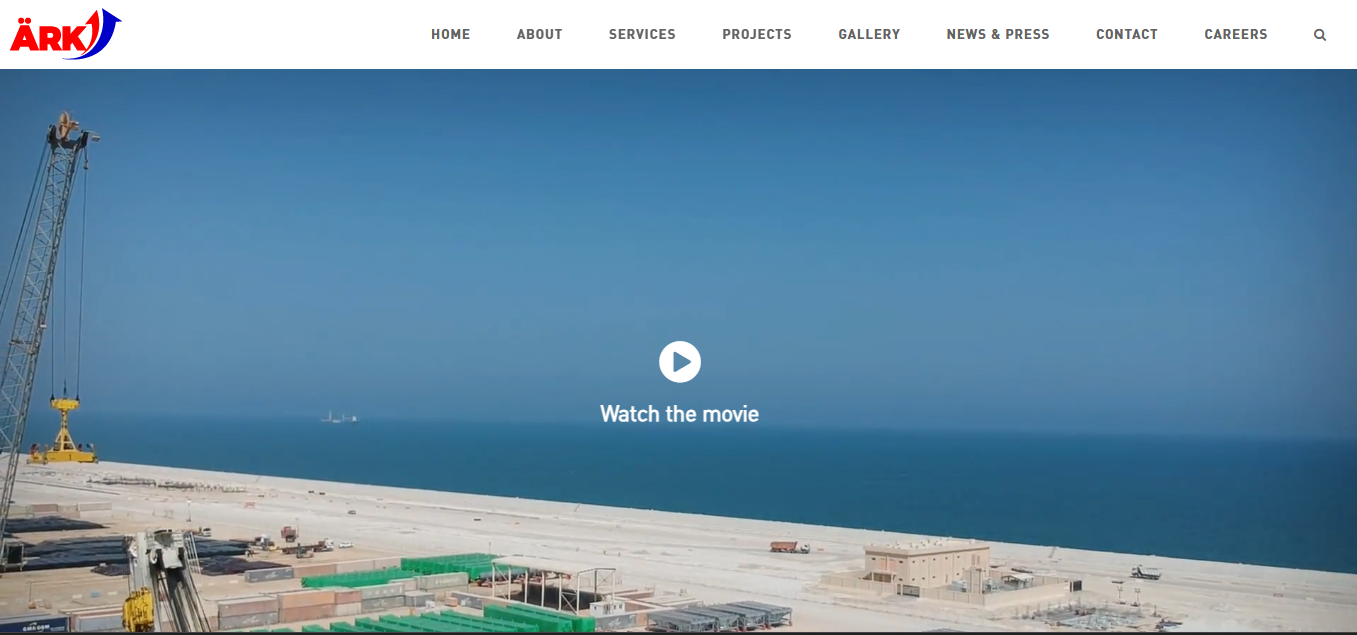The width and height of the screenshot is (1357, 635).
Task: Go to the HOME page
Action: pyautogui.click(x=450, y=34)
